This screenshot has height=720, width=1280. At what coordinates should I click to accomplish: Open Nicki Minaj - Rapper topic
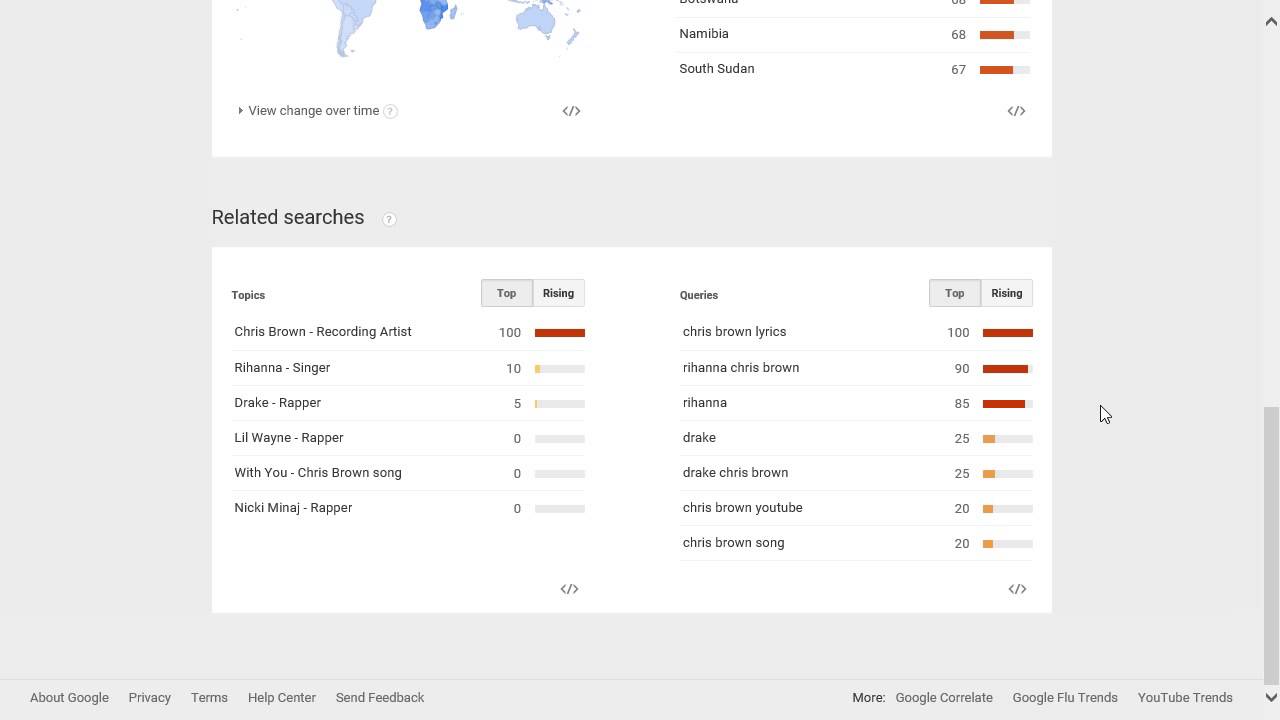(293, 508)
